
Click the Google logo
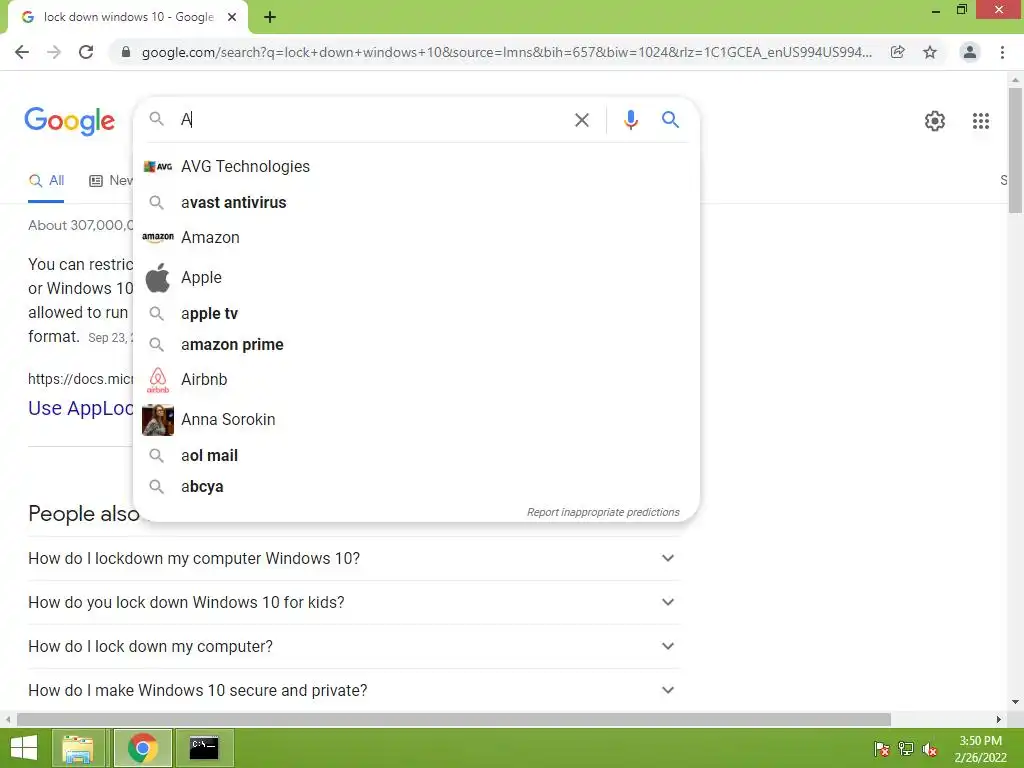coord(69,121)
